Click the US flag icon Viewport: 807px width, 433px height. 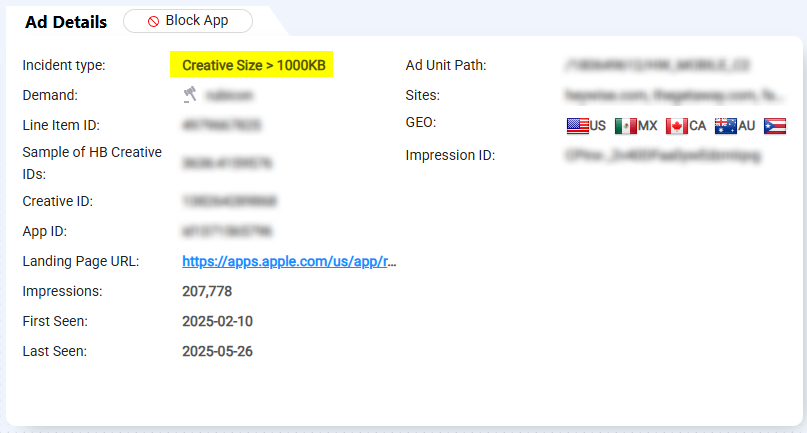click(577, 126)
